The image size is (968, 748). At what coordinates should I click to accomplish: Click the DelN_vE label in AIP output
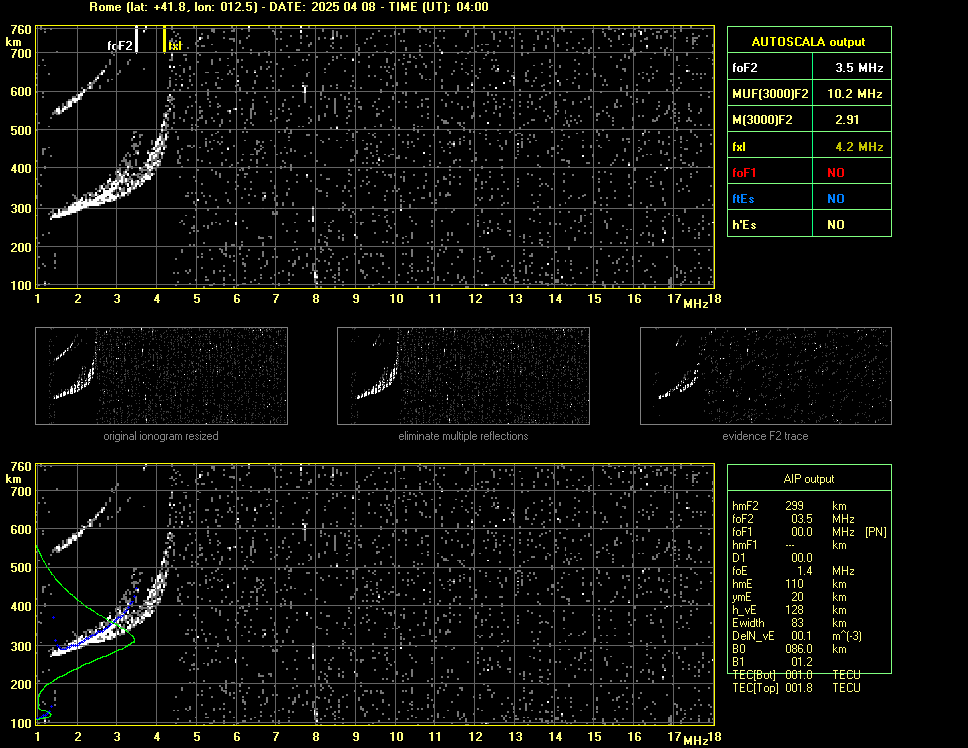pyautogui.click(x=753, y=636)
